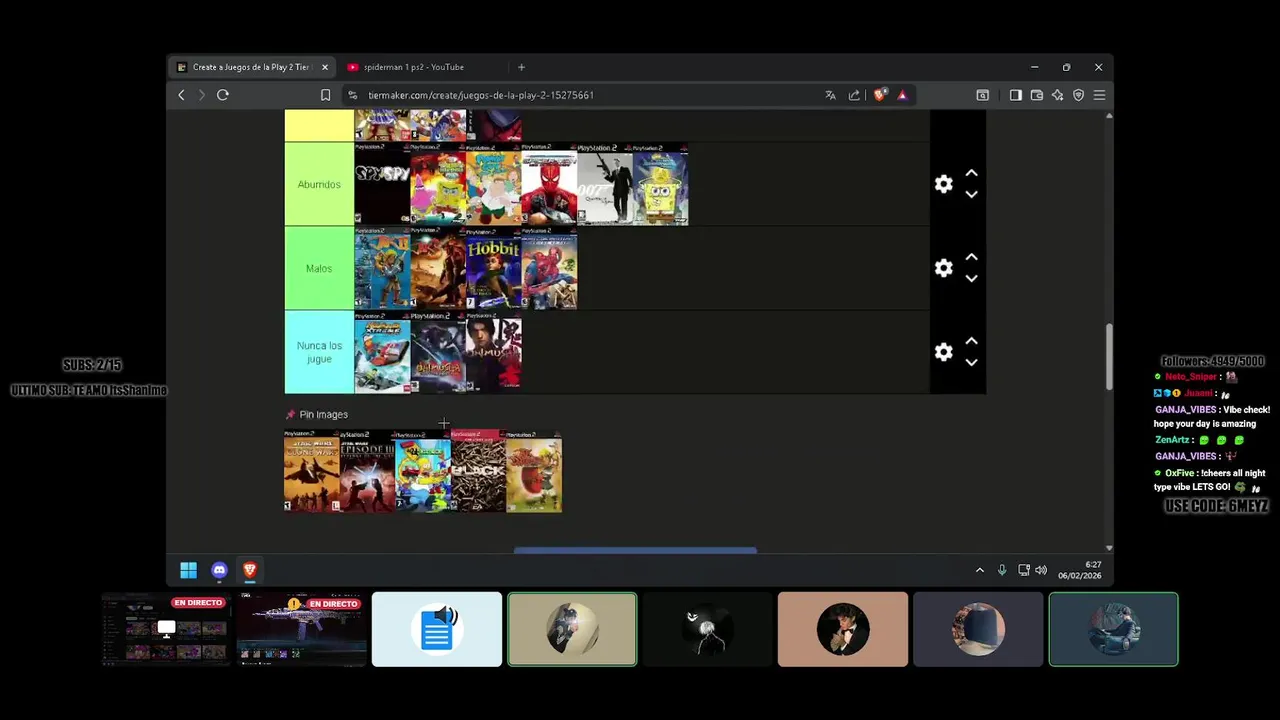Open the Windows Start menu
This screenshot has height=720, width=1280.
(x=188, y=570)
